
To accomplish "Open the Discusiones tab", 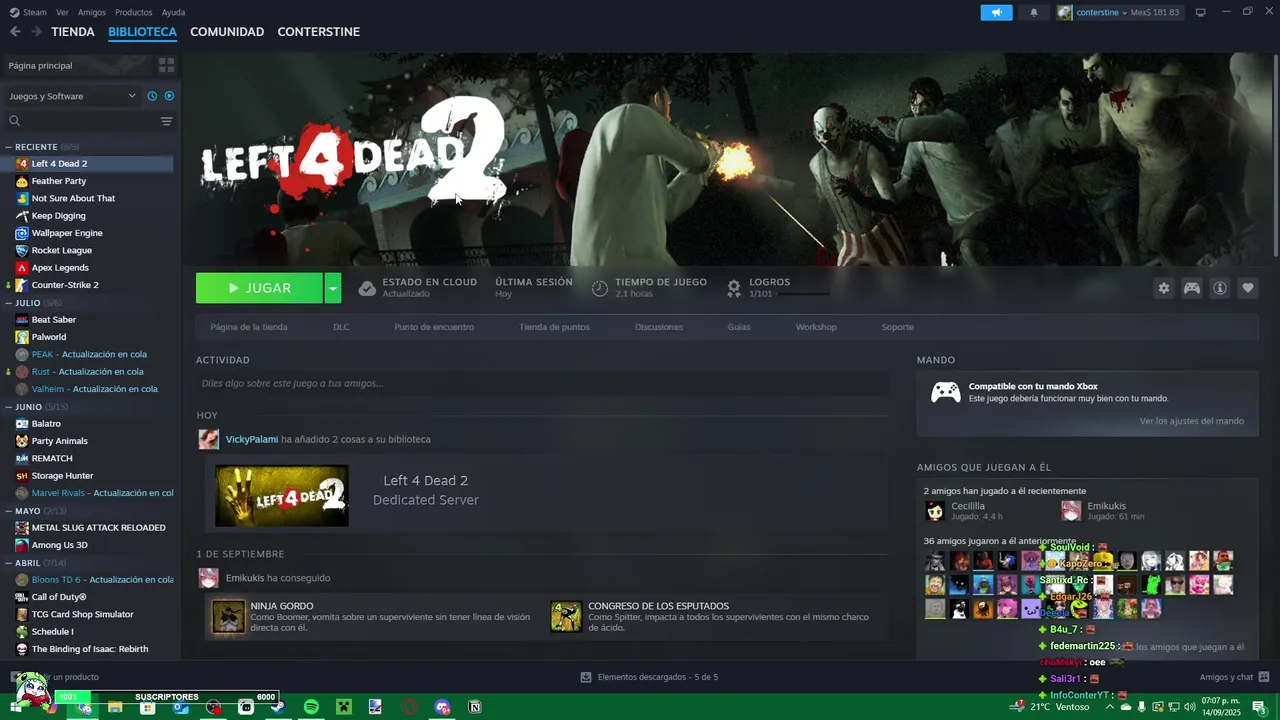I will pyautogui.click(x=659, y=327).
